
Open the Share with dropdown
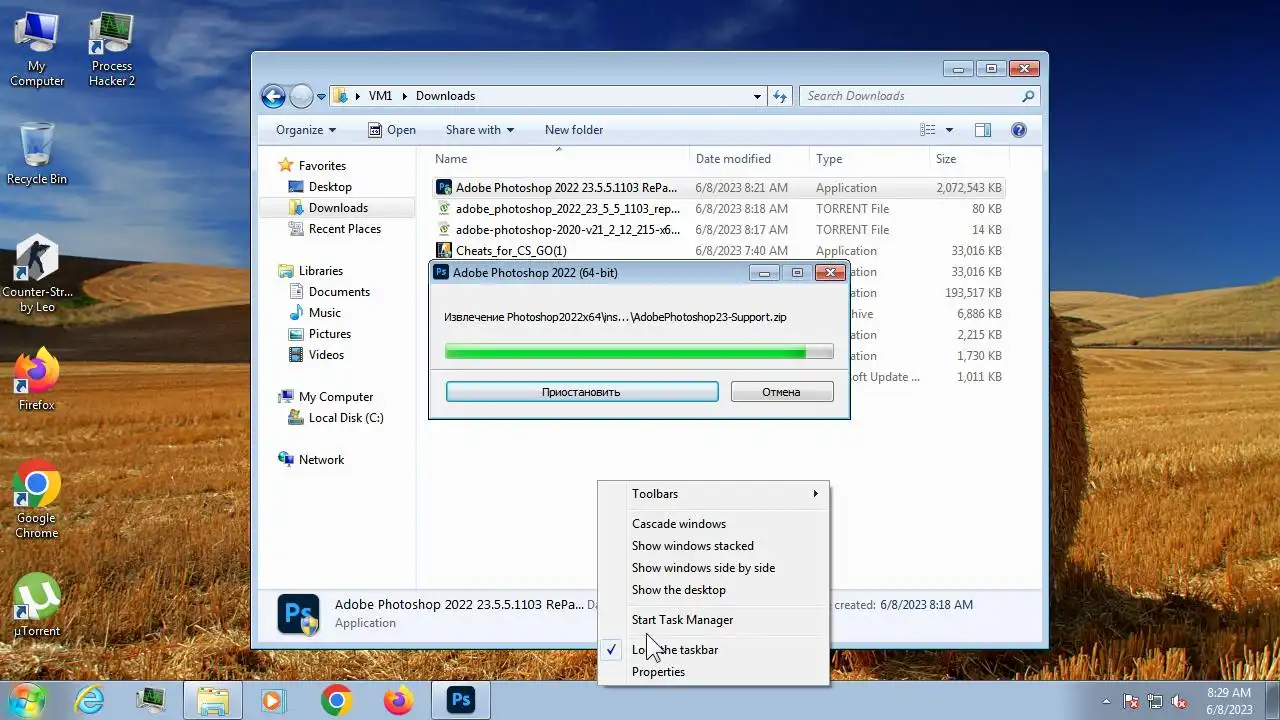(x=480, y=130)
